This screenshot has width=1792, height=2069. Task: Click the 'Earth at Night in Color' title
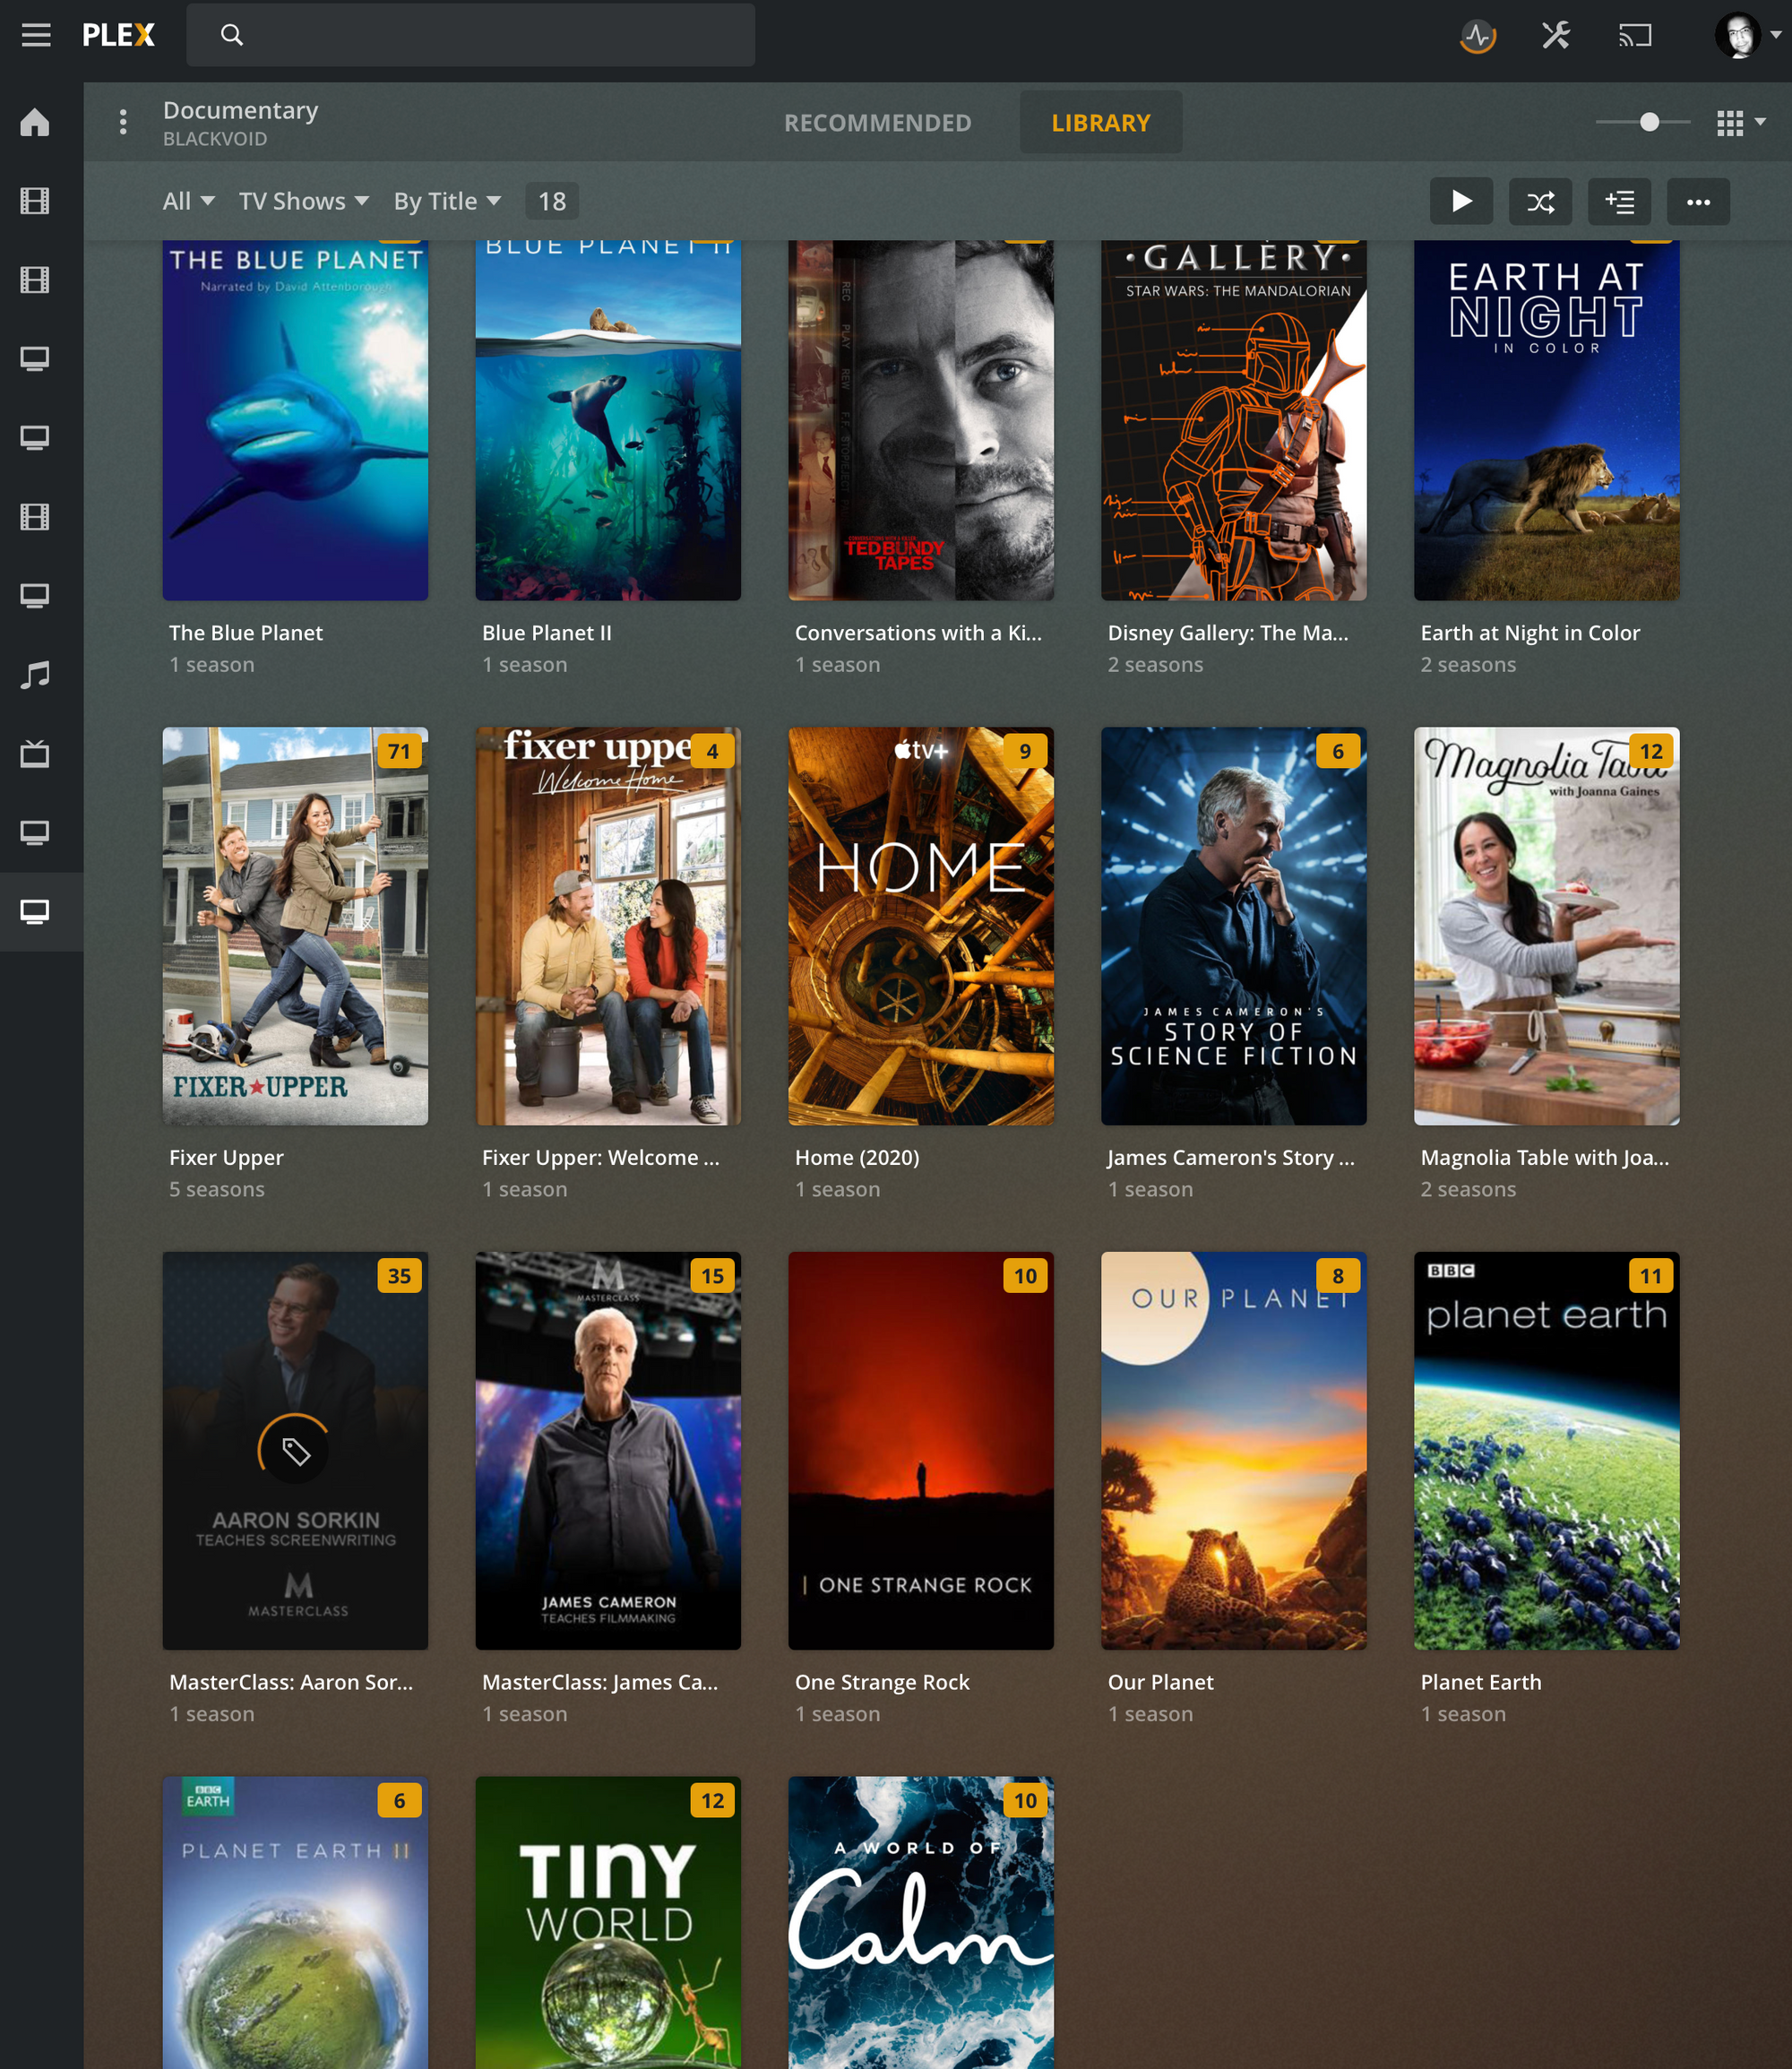[x=1530, y=633]
